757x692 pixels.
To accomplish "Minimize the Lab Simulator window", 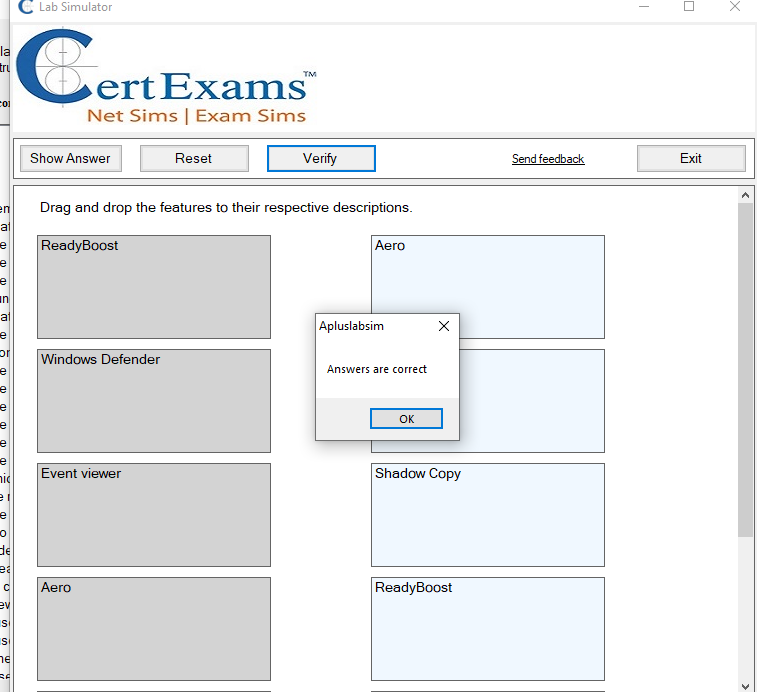I will tap(644, 6).
